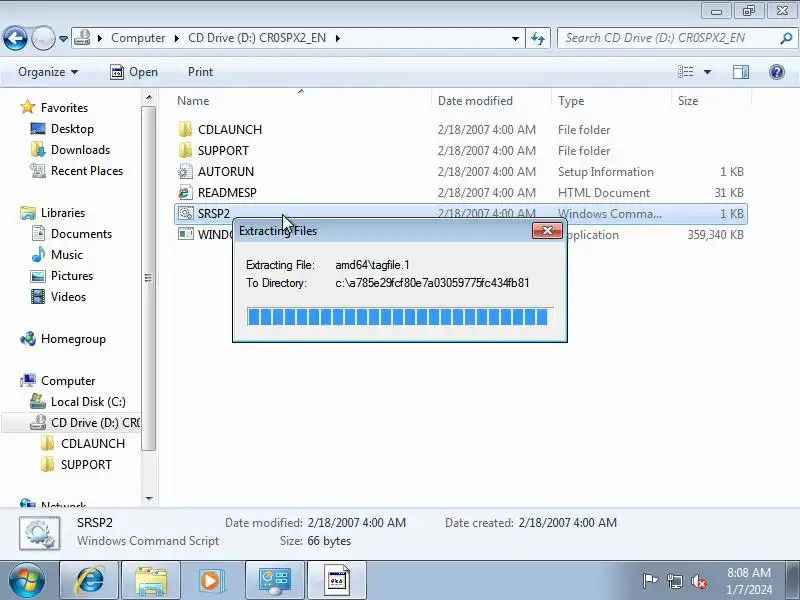The image size is (800, 600).
Task: Select the READMESP HTML document
Action: coord(461,192)
